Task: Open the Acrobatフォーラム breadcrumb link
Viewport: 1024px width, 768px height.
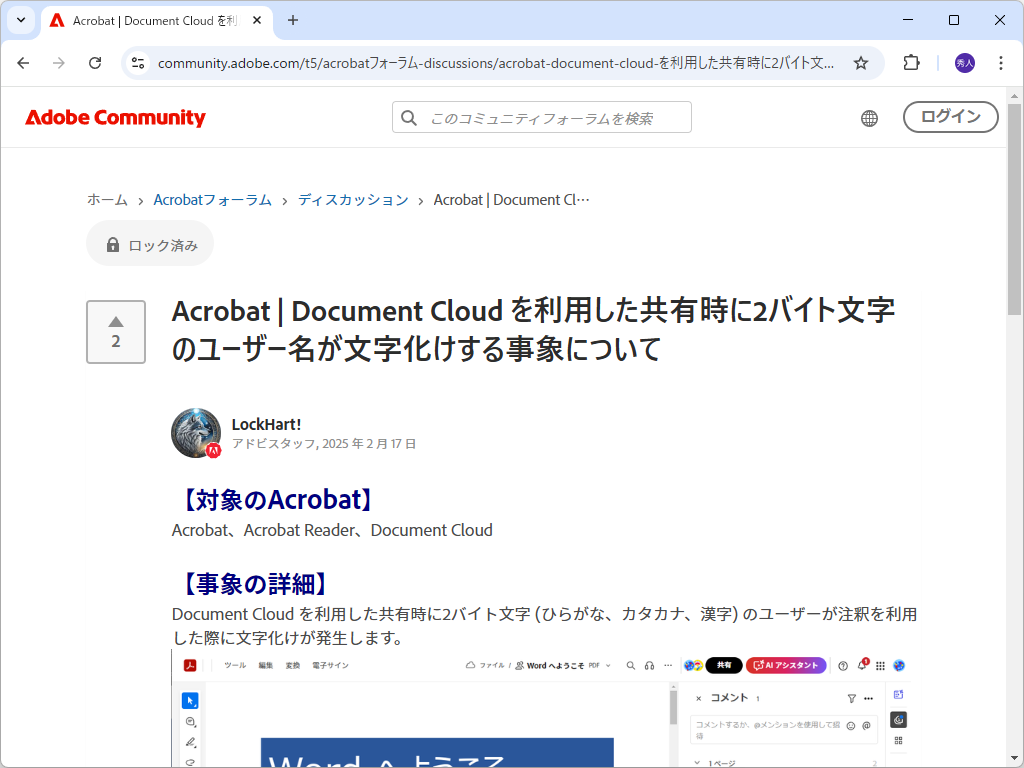Action: coord(213,199)
